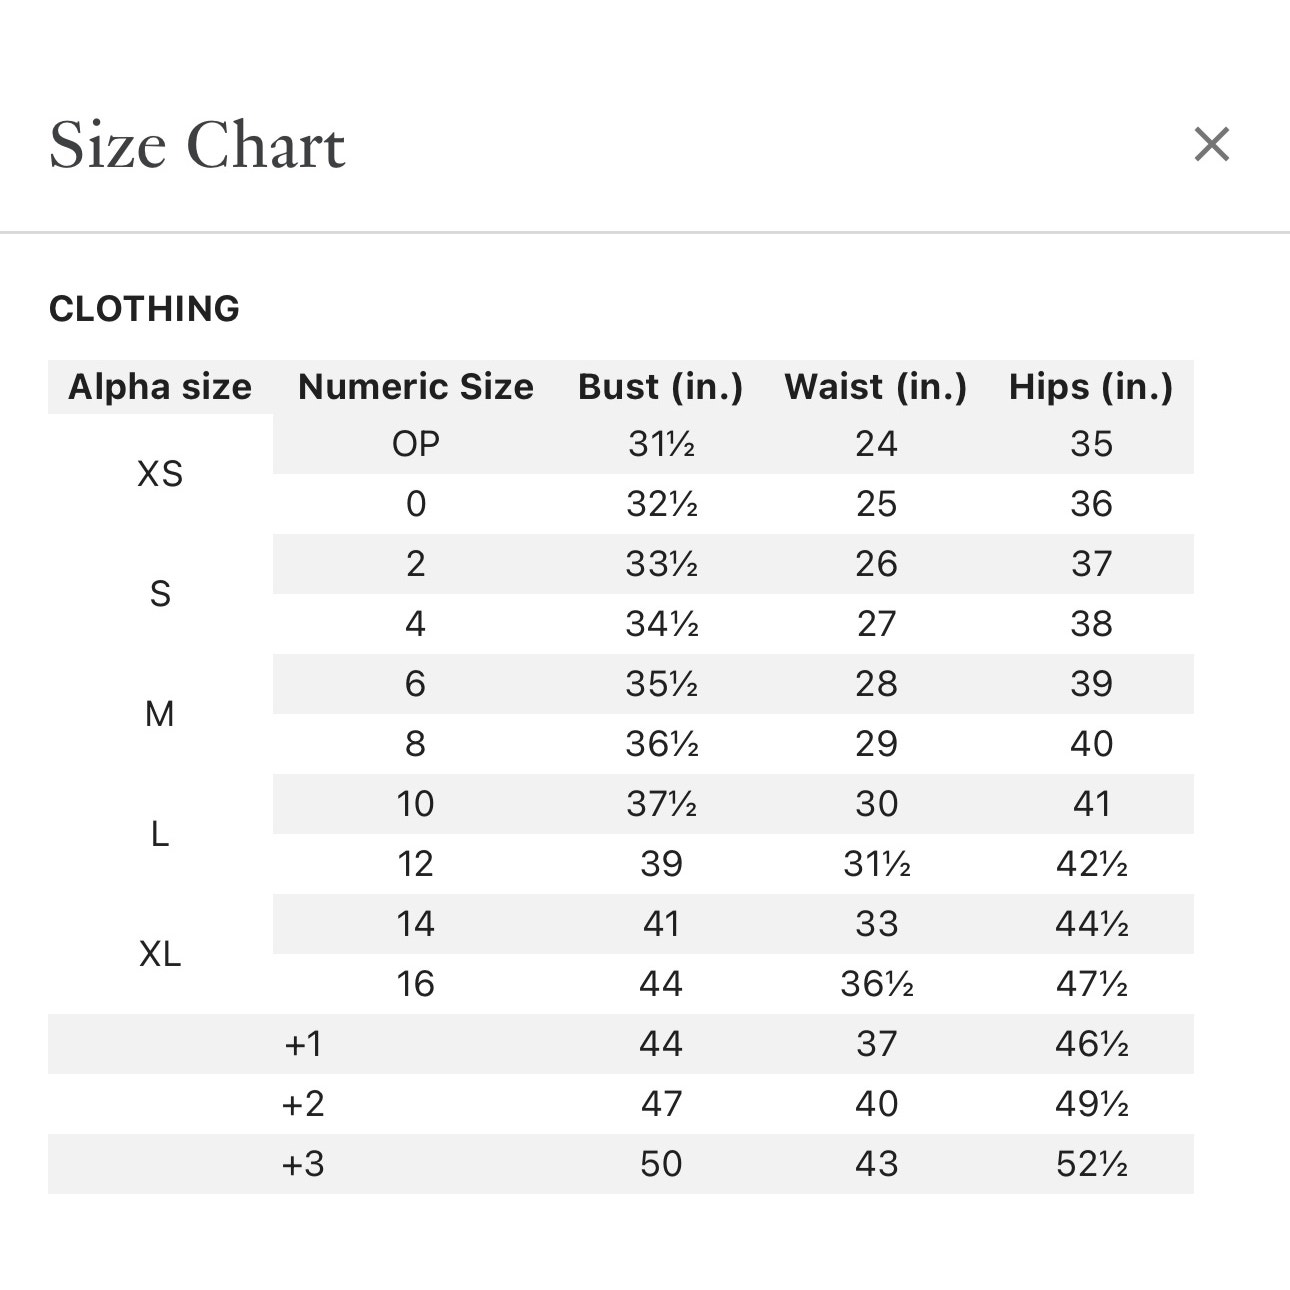1290x1290 pixels.
Task: Click the 52½ hips value
Action: [1092, 1164]
